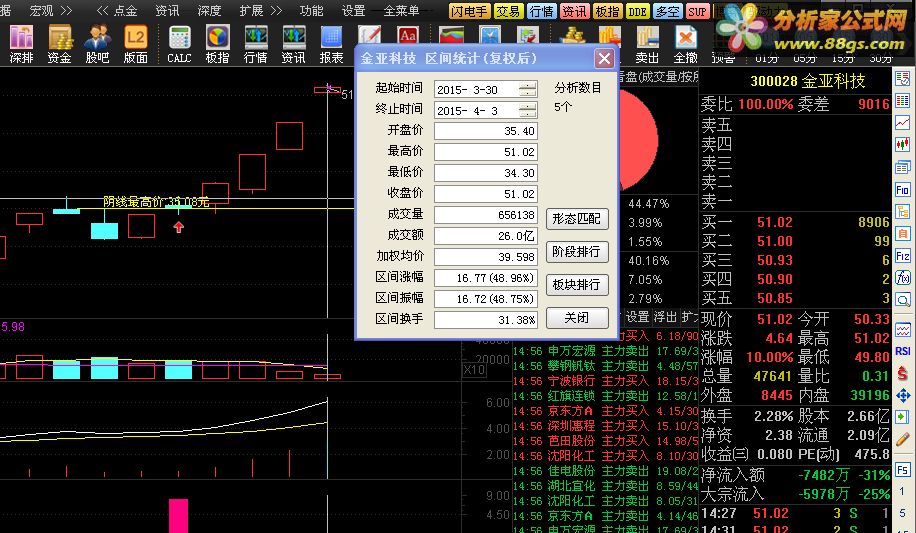Open the 扩展 menu
Image resolution: width=916 pixels, height=533 pixels.
pos(251,11)
